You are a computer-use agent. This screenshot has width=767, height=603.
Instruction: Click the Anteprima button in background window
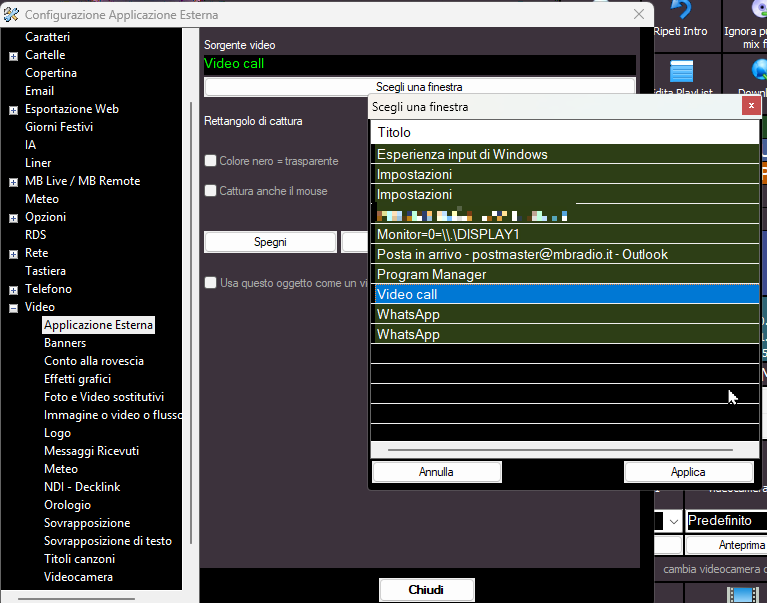[726, 545]
